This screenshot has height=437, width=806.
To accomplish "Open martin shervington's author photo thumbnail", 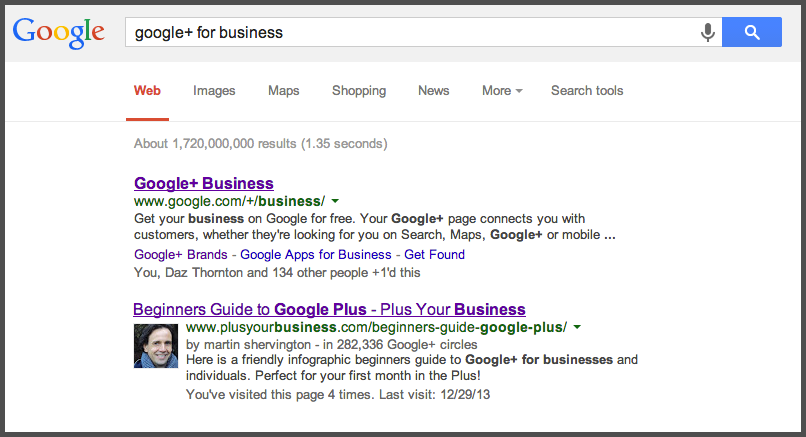I will [156, 346].
